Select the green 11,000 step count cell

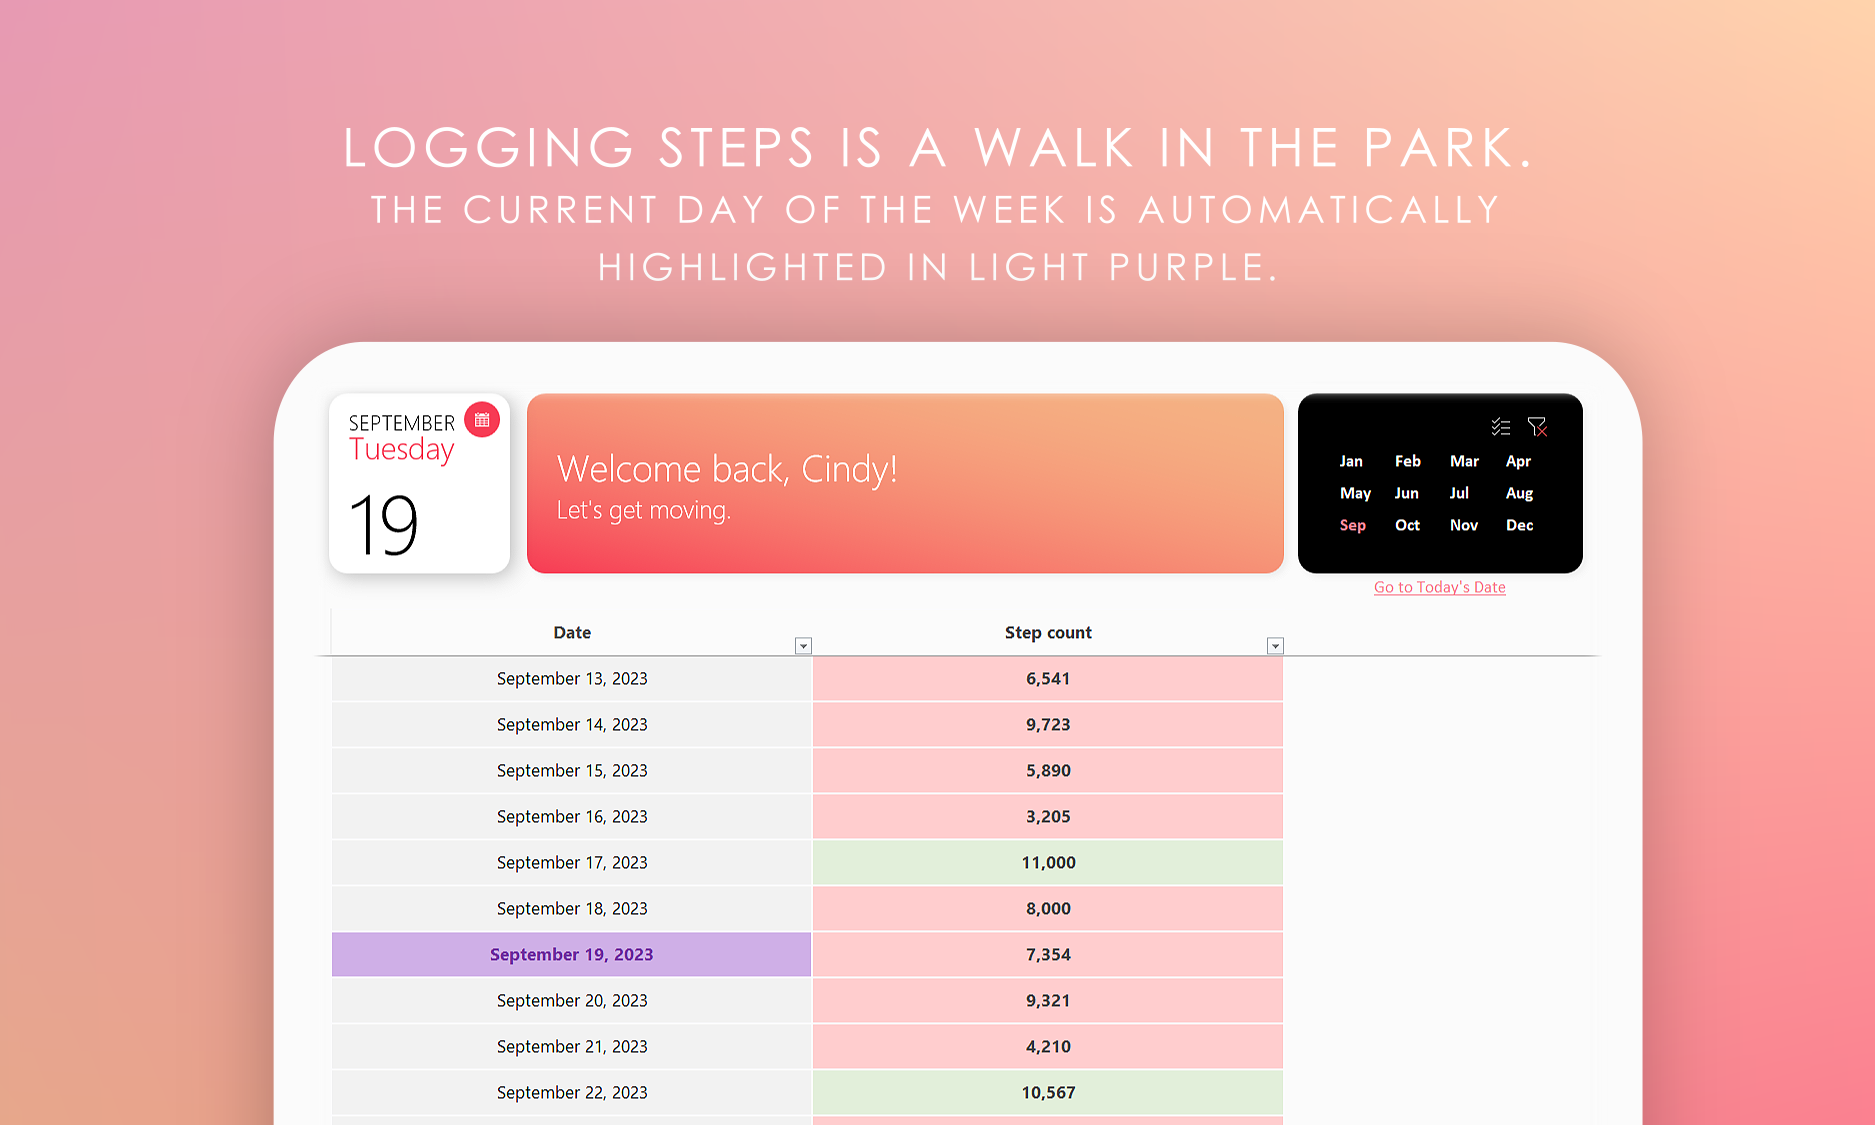click(1047, 862)
